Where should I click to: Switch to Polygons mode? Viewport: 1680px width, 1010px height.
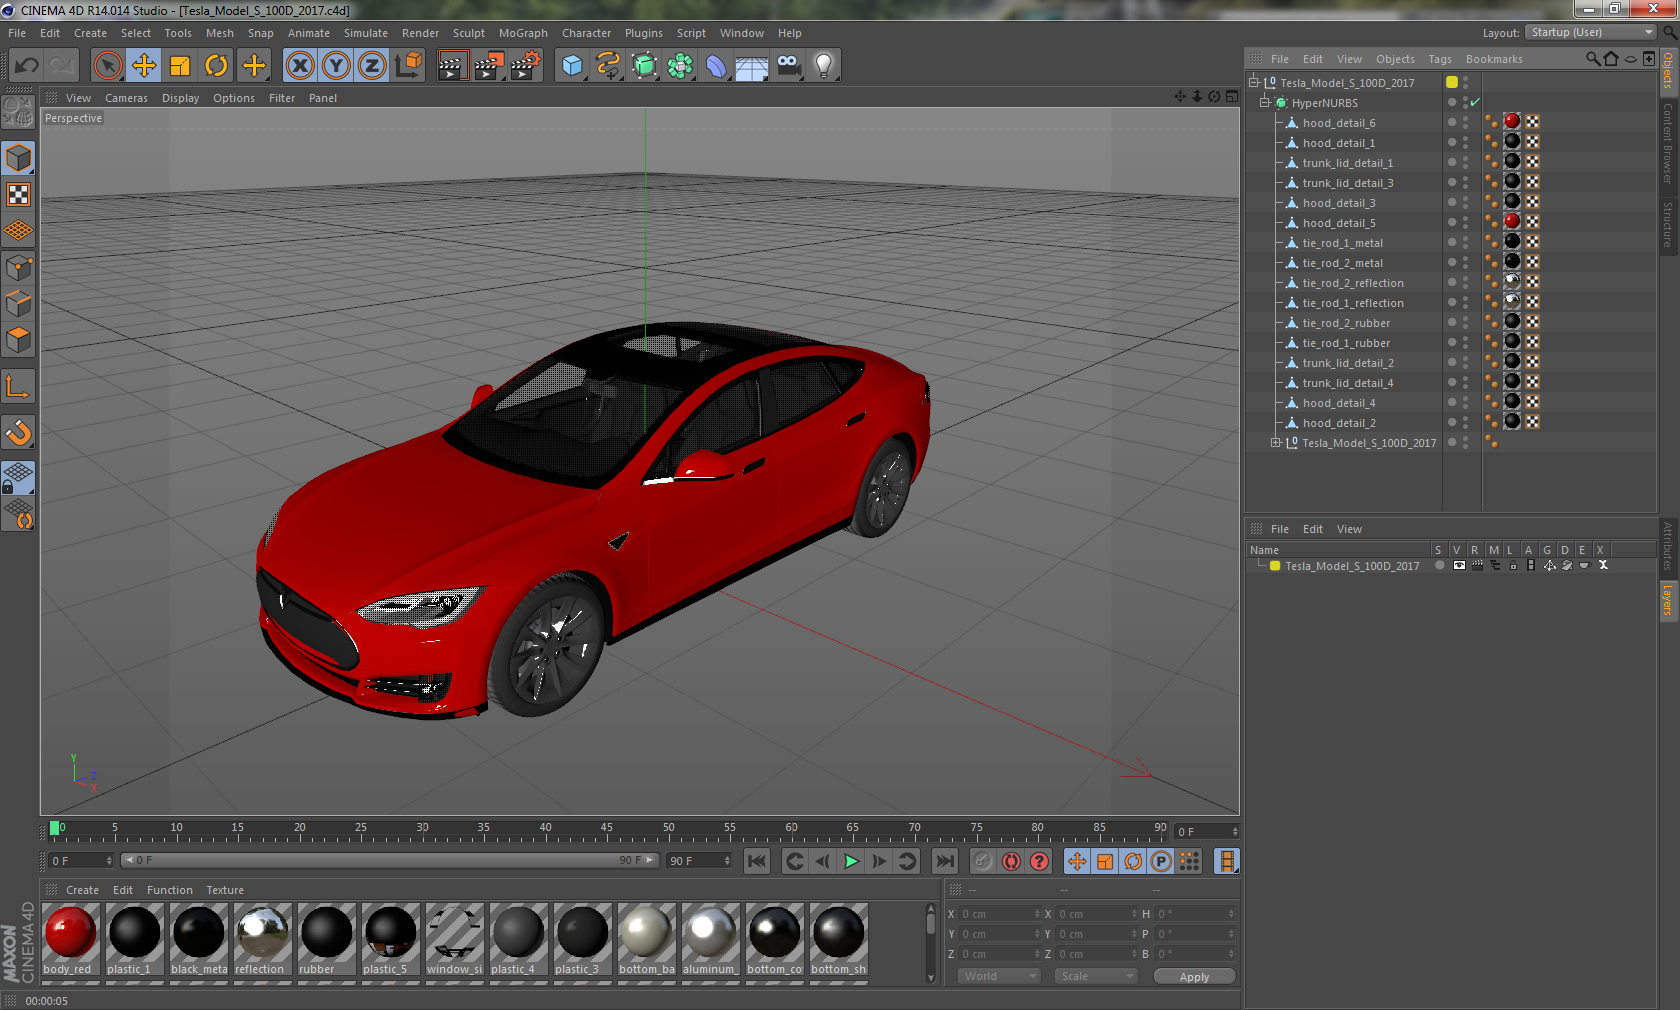click(x=18, y=340)
